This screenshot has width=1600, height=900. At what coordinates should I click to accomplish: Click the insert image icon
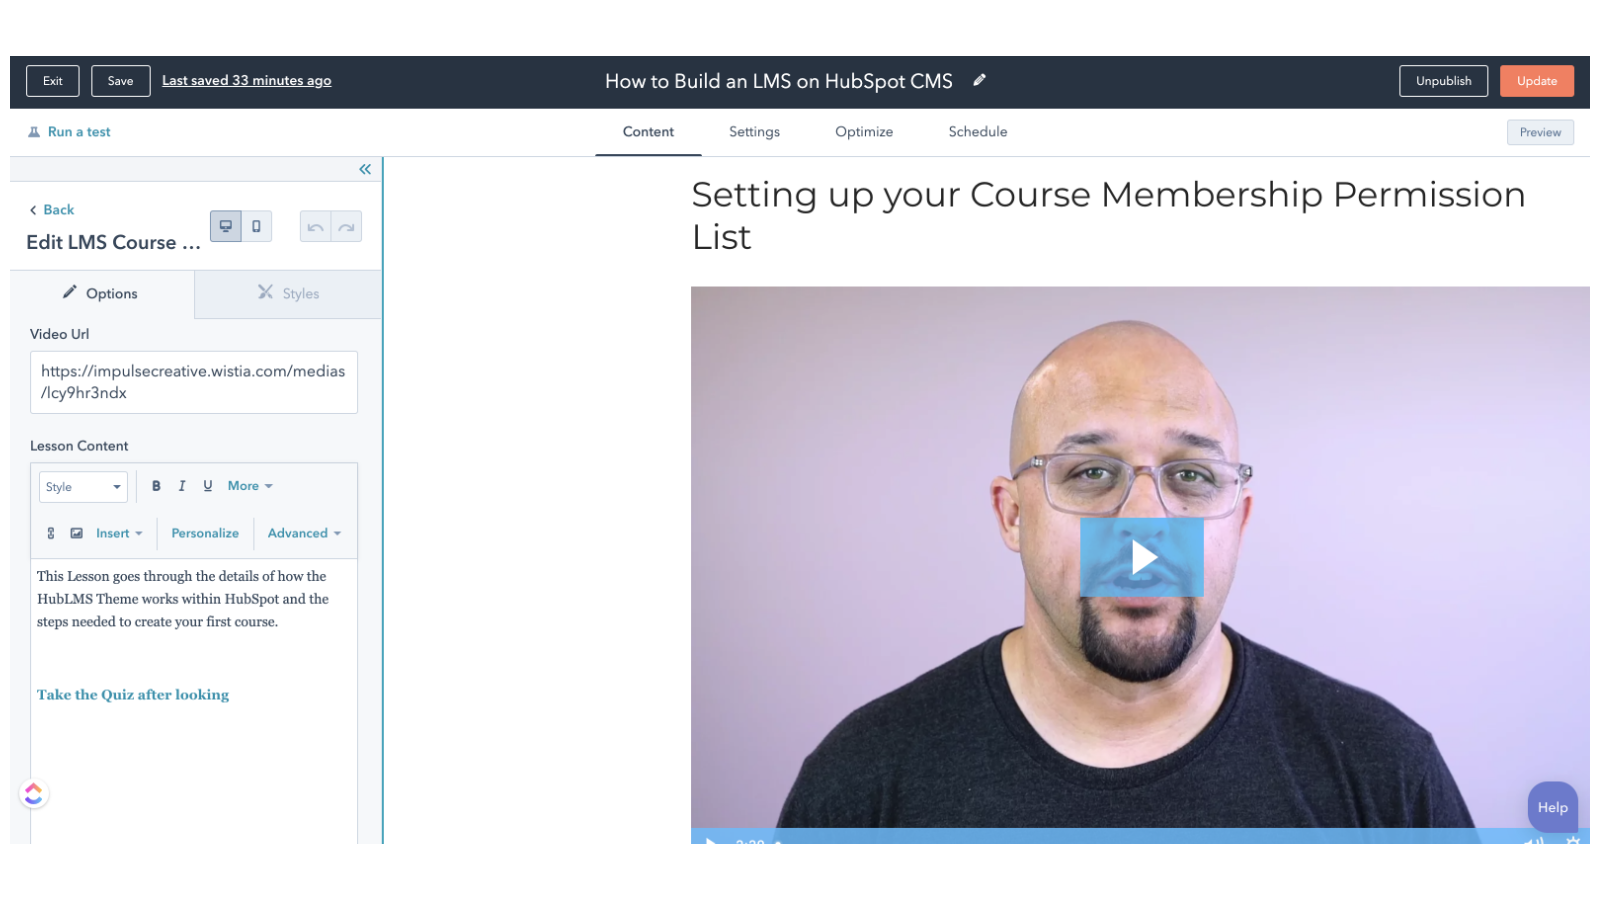click(x=77, y=533)
